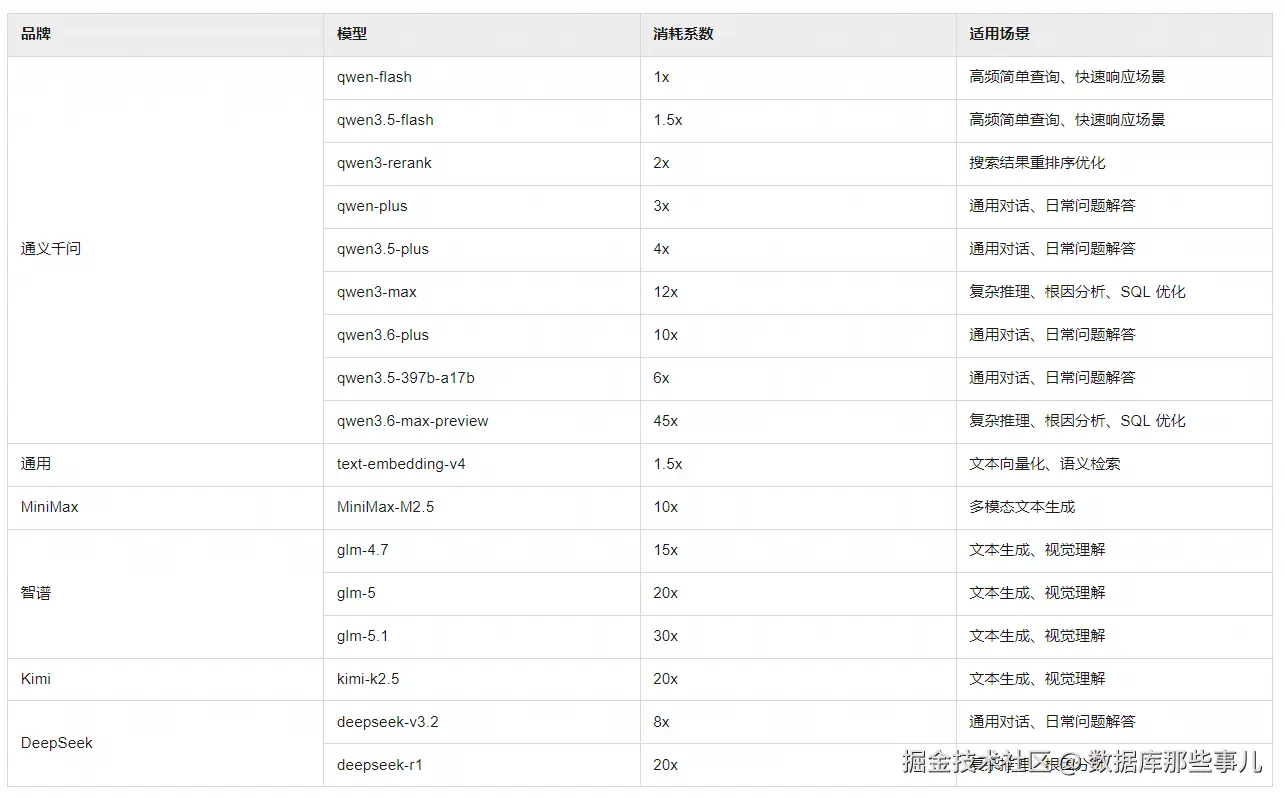This screenshot has width=1285, height=798.
Task: Select the 1.5x coefficient for text-embedding-v4
Action: point(668,464)
